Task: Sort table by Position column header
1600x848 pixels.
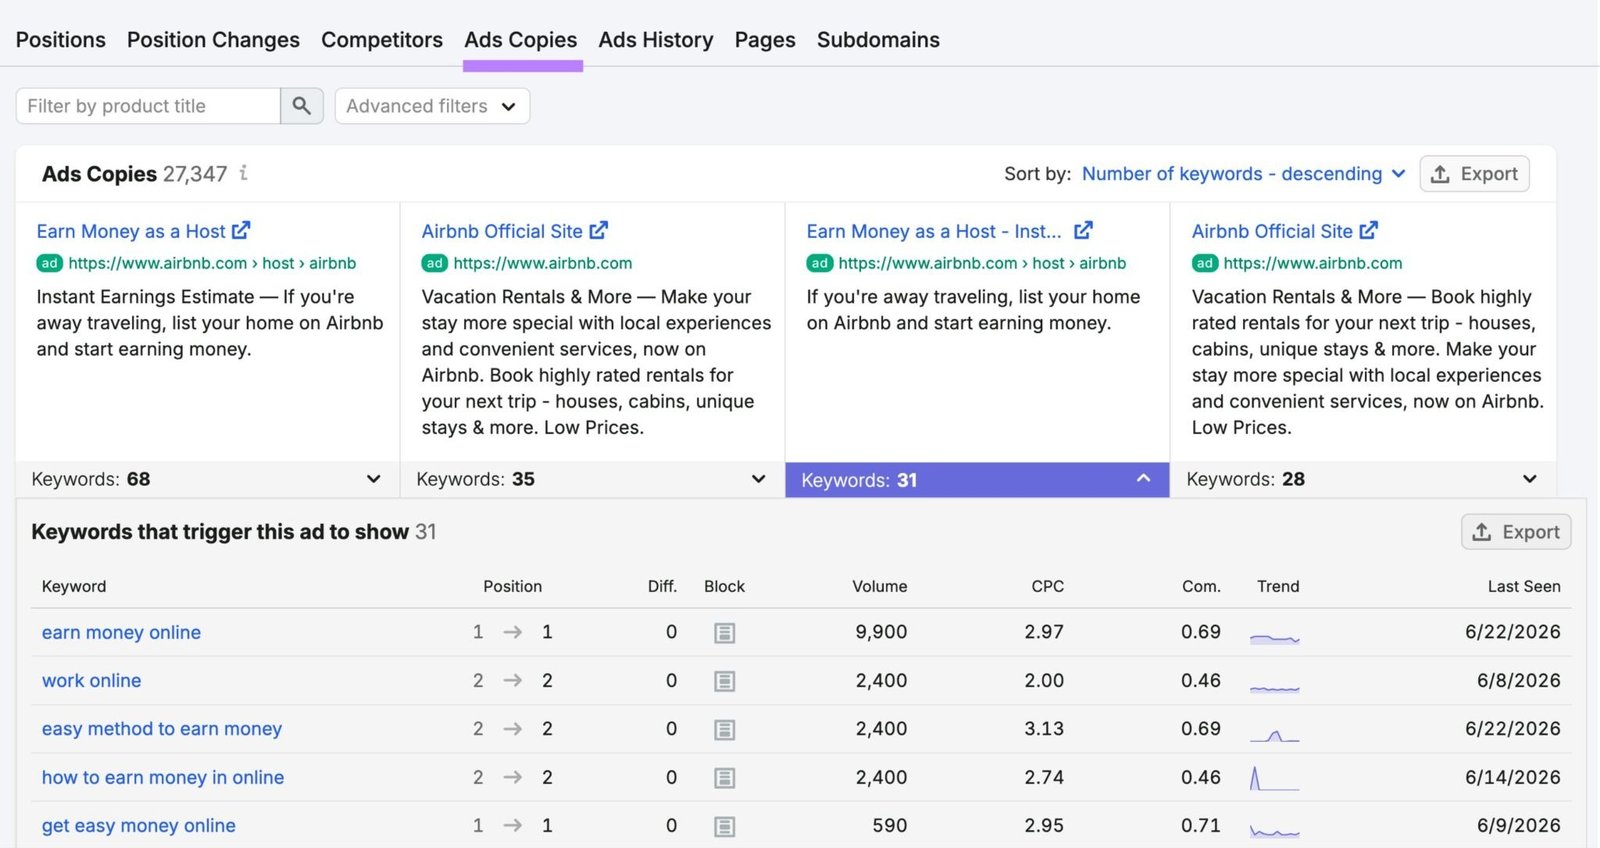Action: (513, 586)
